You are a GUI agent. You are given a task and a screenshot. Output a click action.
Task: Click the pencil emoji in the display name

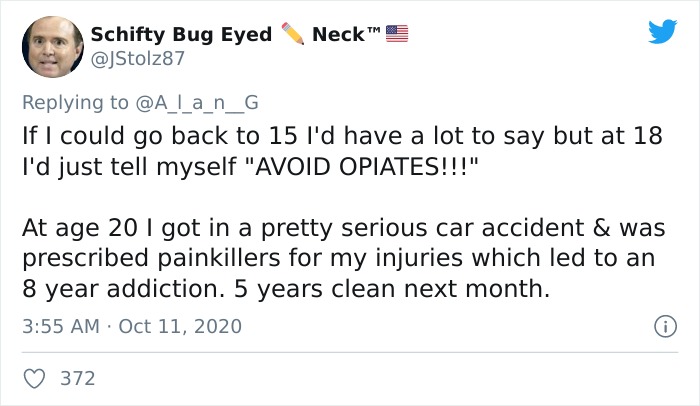(x=292, y=34)
